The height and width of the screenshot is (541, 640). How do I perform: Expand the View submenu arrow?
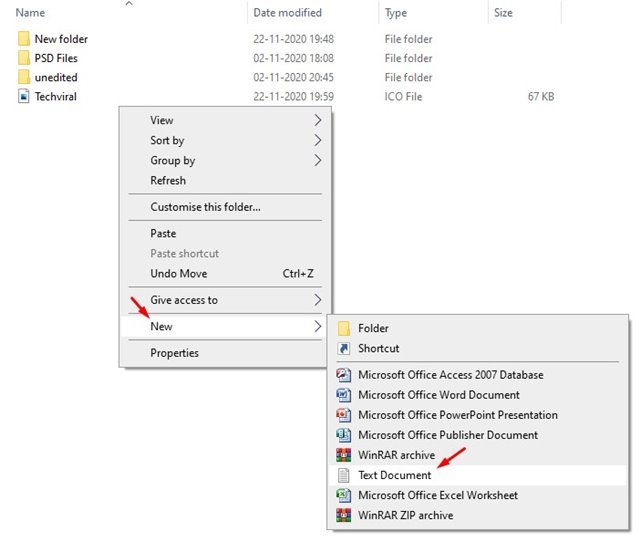coord(318,120)
